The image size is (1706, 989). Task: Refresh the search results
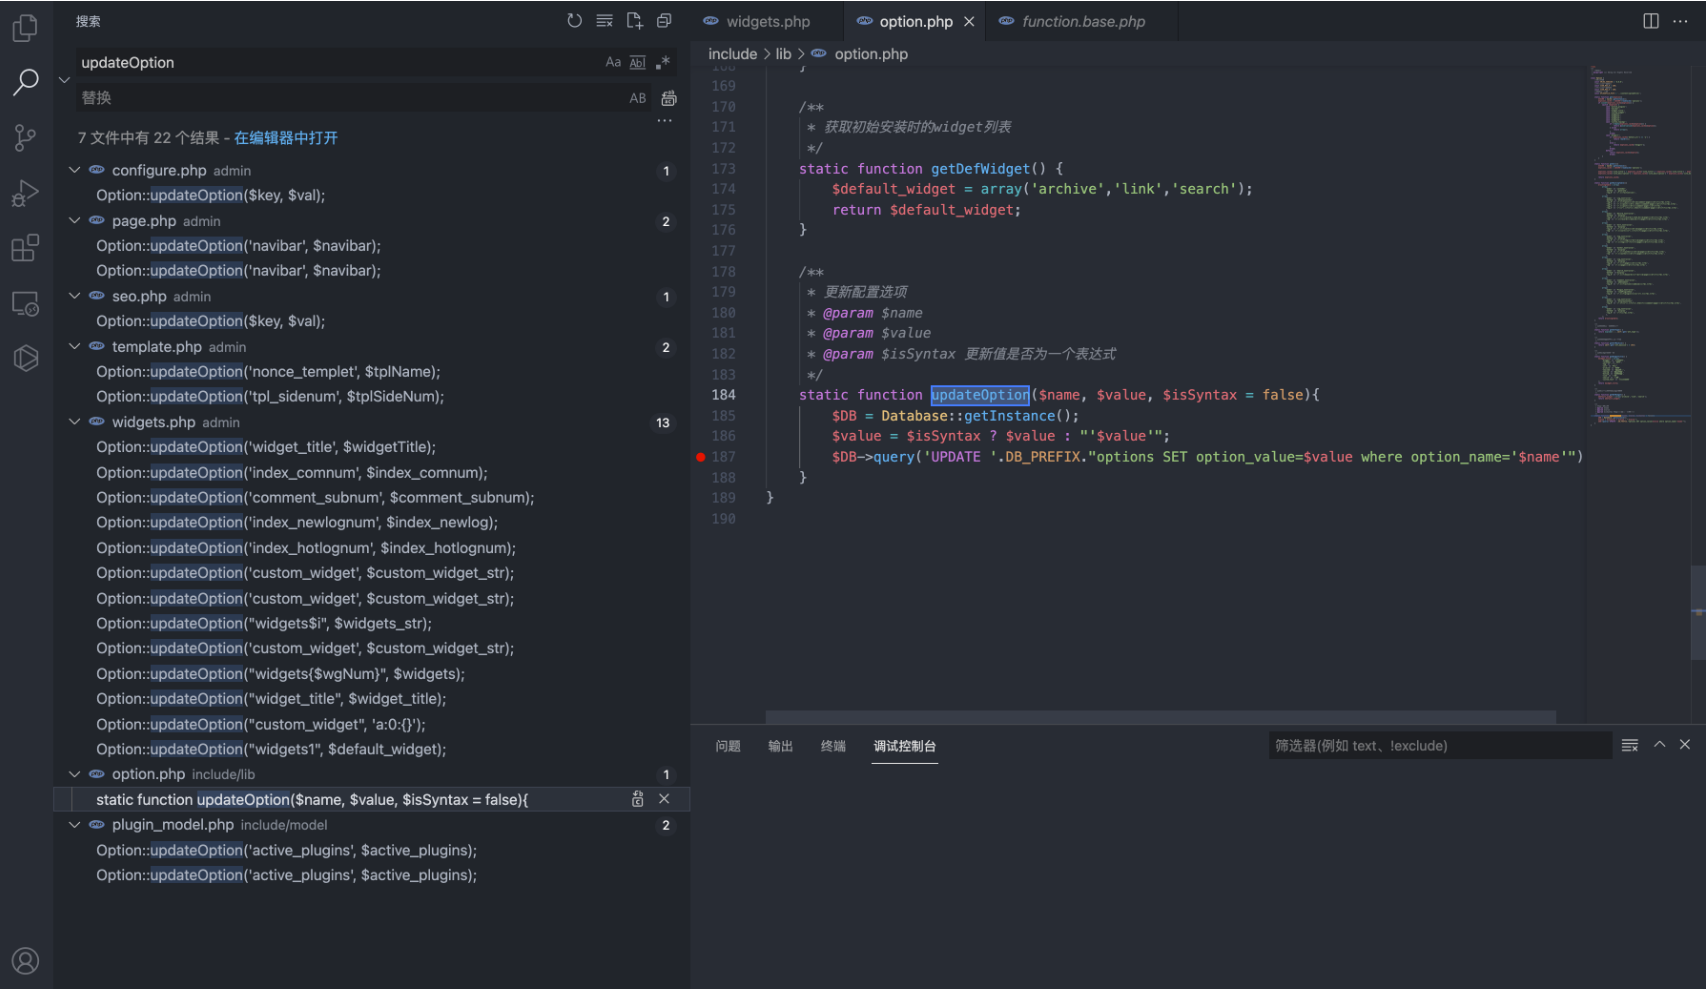click(574, 21)
